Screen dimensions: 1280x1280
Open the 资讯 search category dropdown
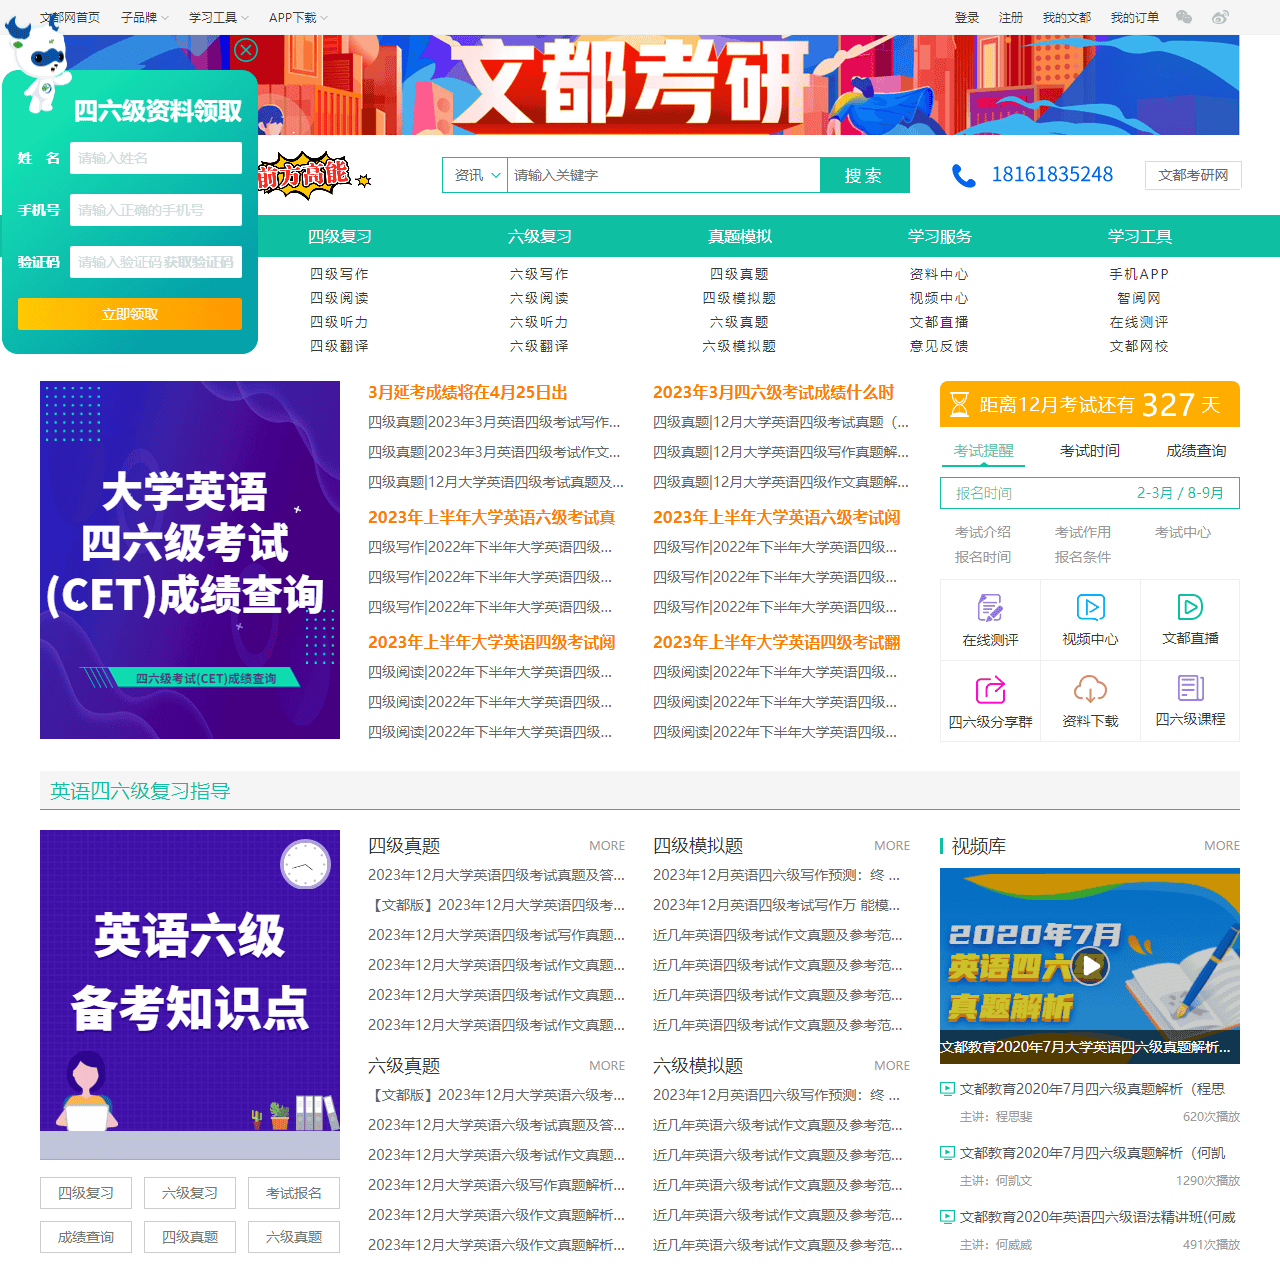[x=475, y=175]
